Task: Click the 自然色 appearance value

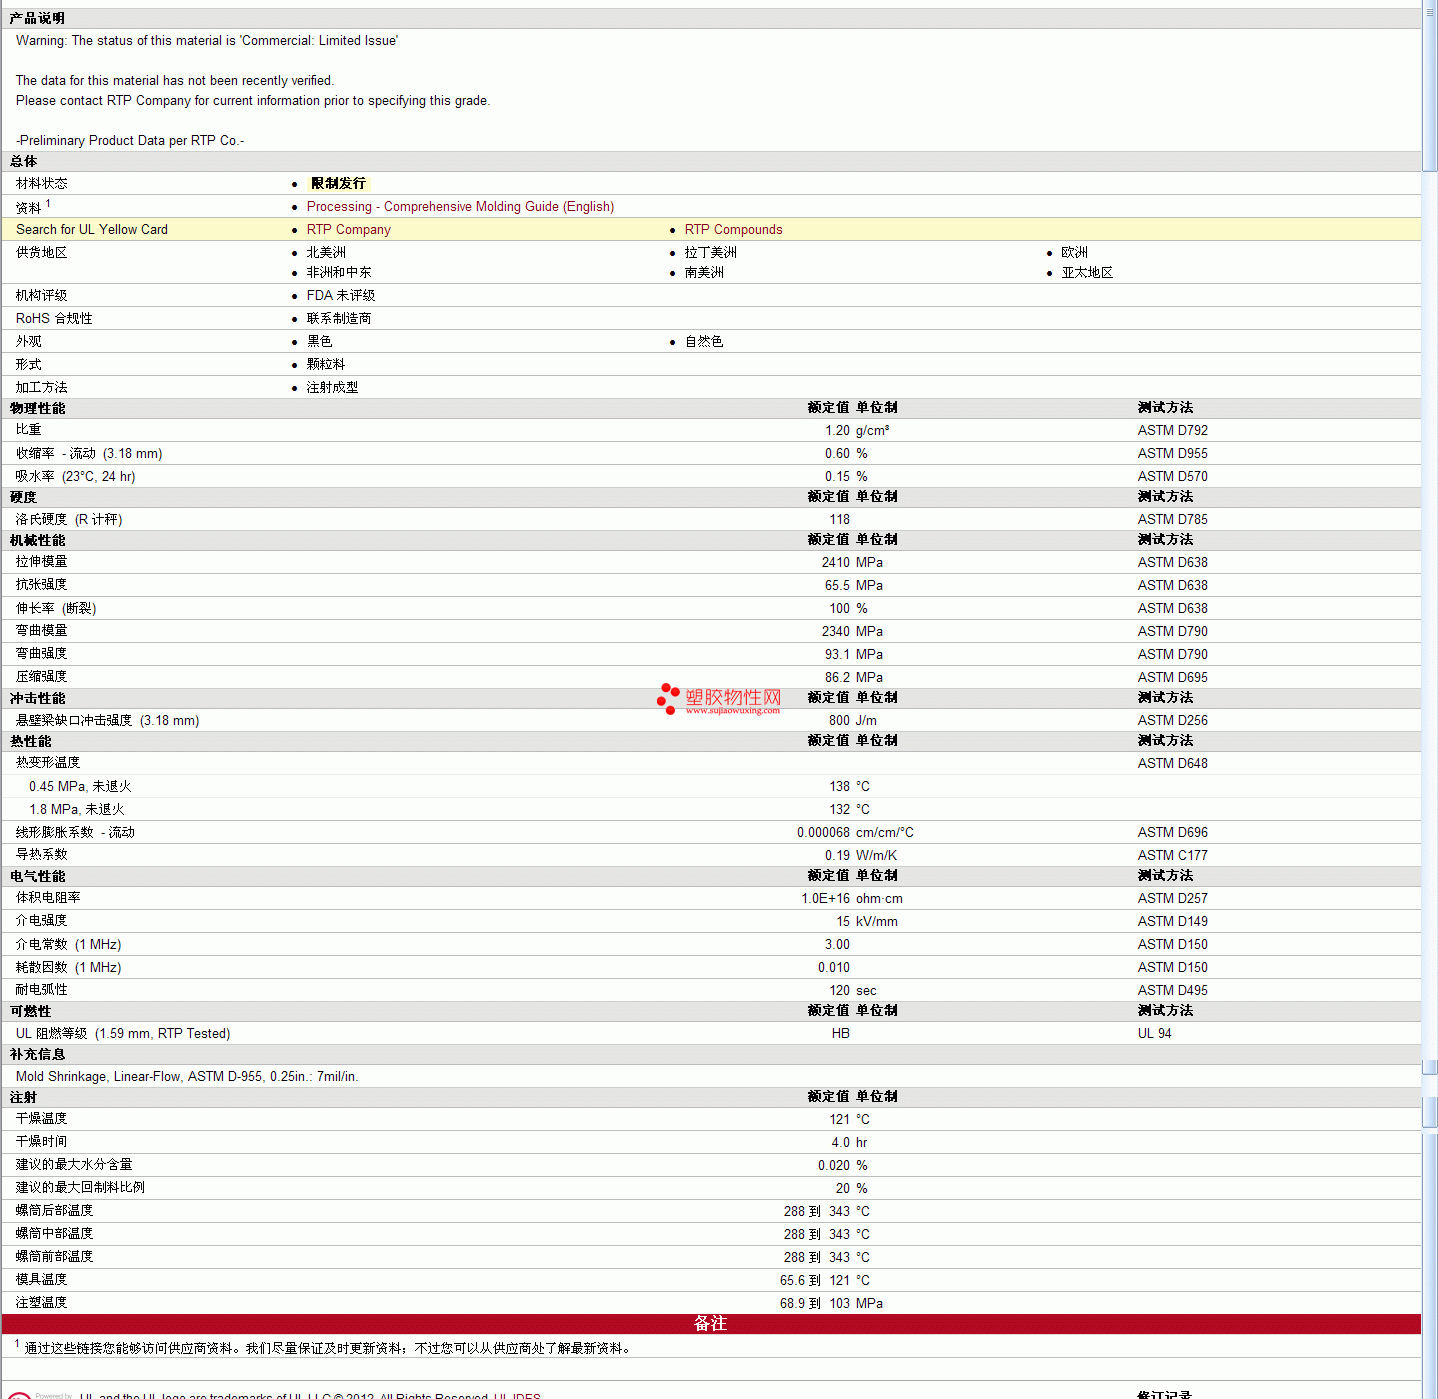Action: click(704, 342)
